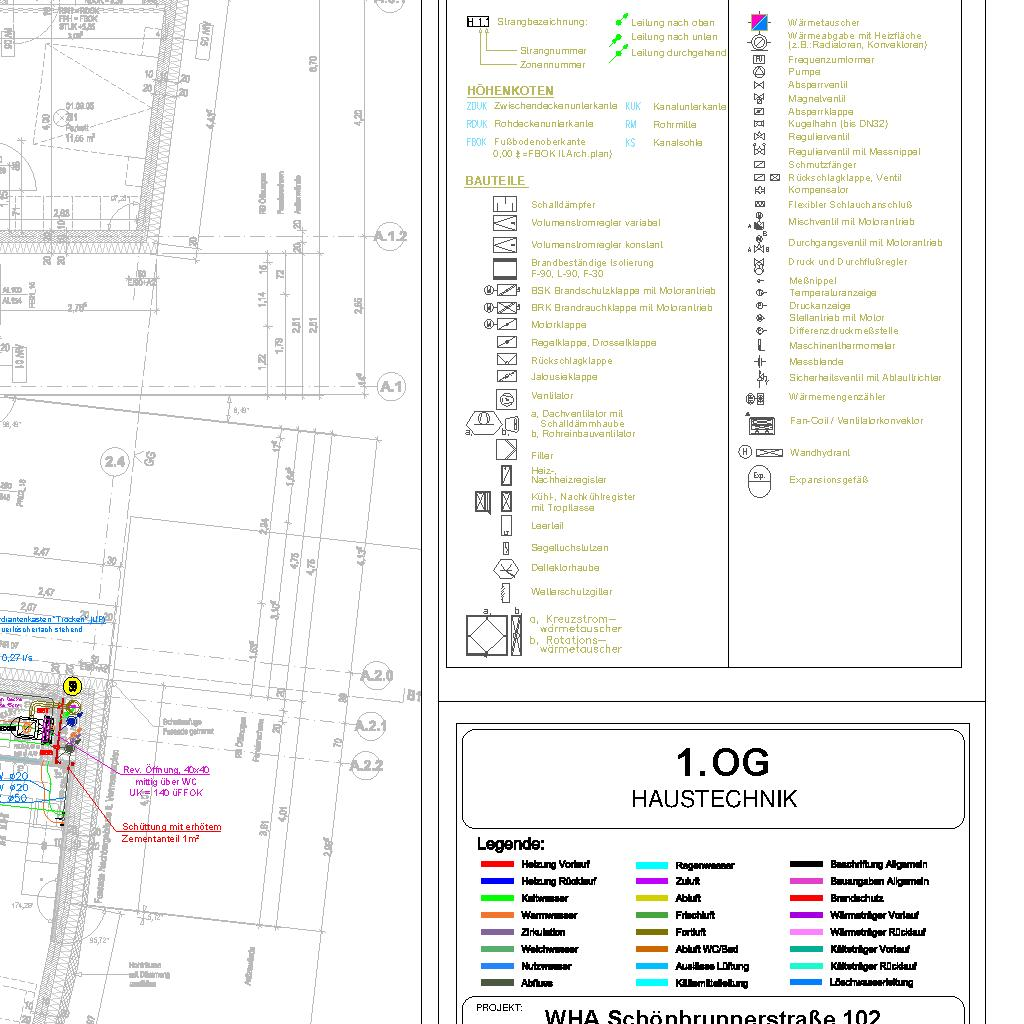Click the 'Schüttung mit erhöhtem' red annotation
The image size is (1024, 1024).
[x=171, y=827]
